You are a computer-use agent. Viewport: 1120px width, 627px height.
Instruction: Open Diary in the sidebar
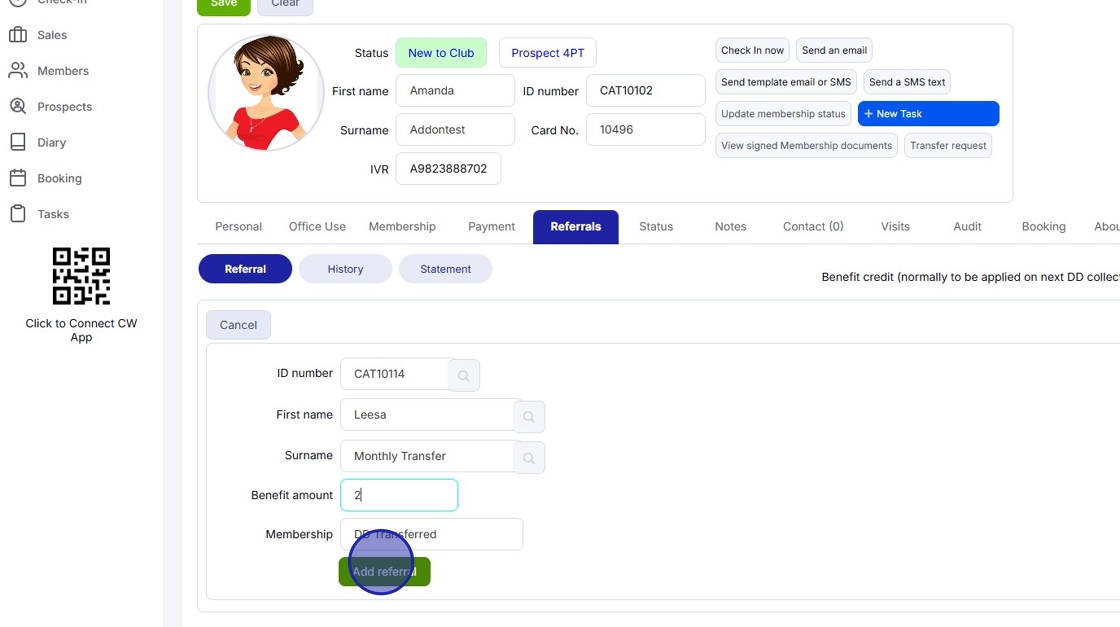(x=51, y=142)
